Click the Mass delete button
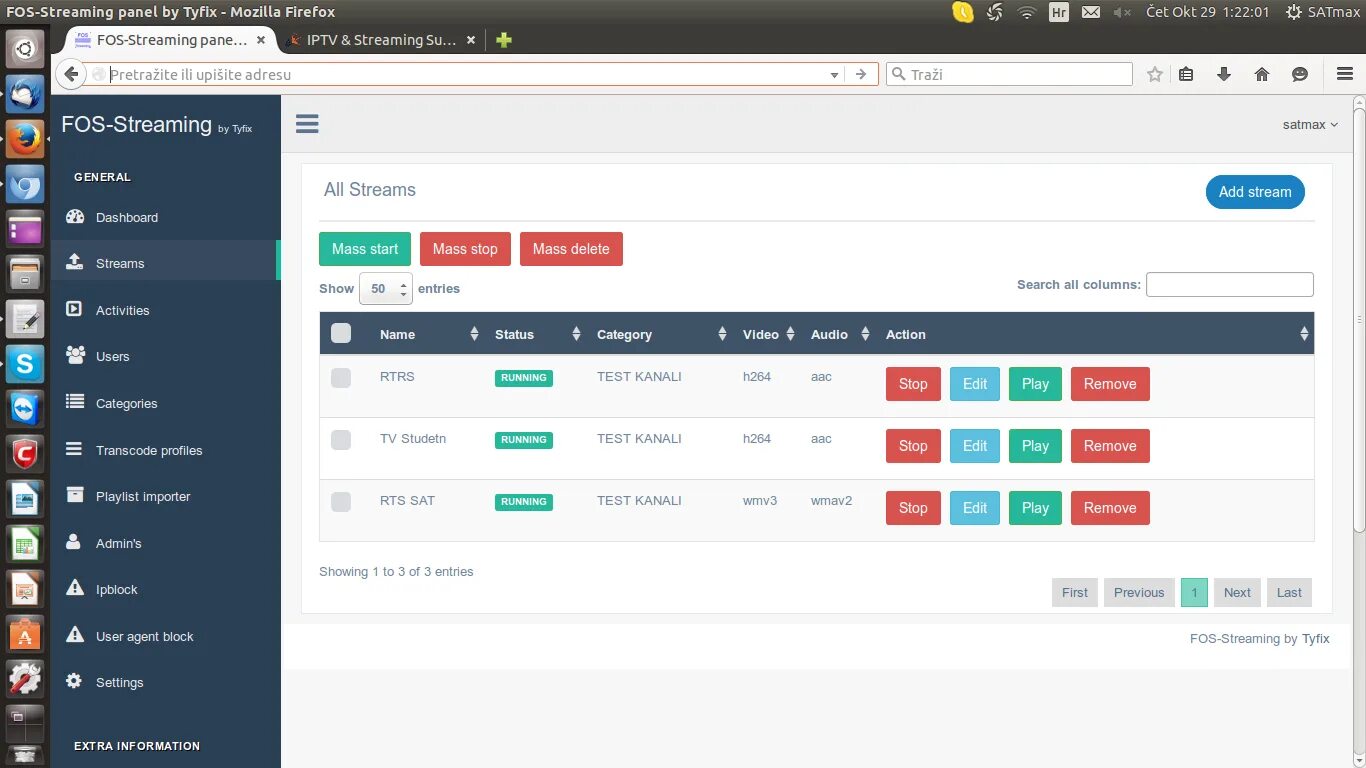Viewport: 1366px width, 768px height. coord(571,249)
